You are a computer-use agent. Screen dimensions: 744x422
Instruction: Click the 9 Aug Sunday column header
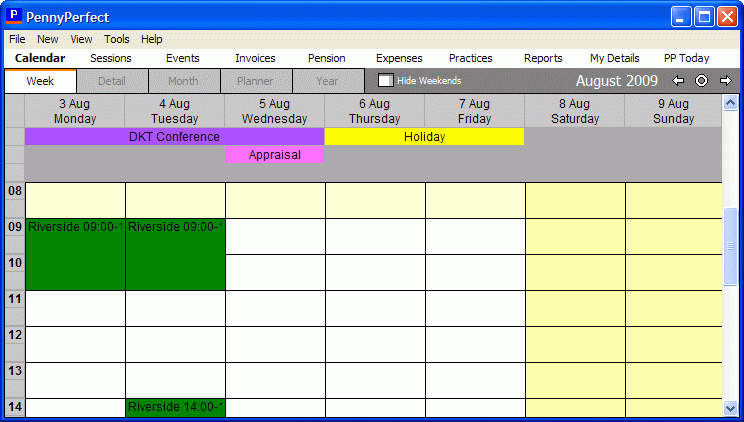click(673, 111)
